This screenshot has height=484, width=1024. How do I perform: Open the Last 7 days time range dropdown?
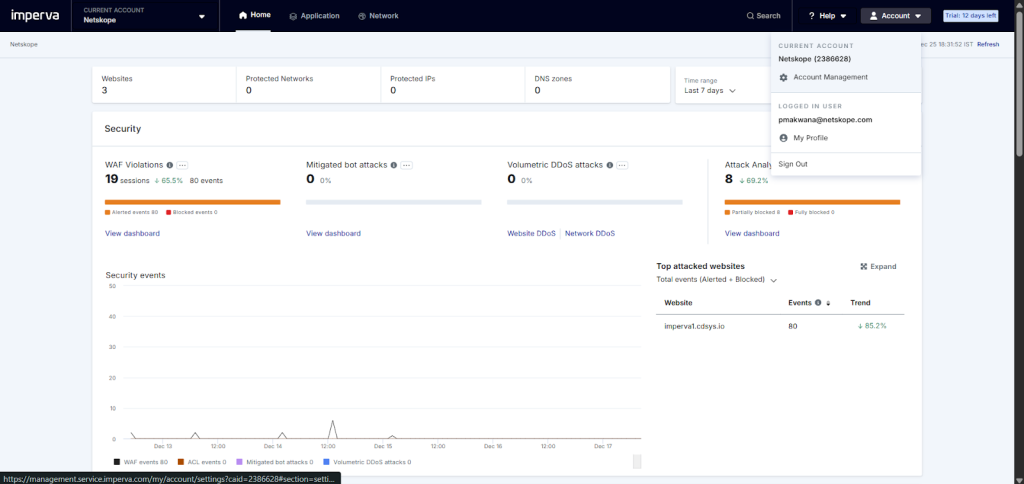(x=710, y=91)
